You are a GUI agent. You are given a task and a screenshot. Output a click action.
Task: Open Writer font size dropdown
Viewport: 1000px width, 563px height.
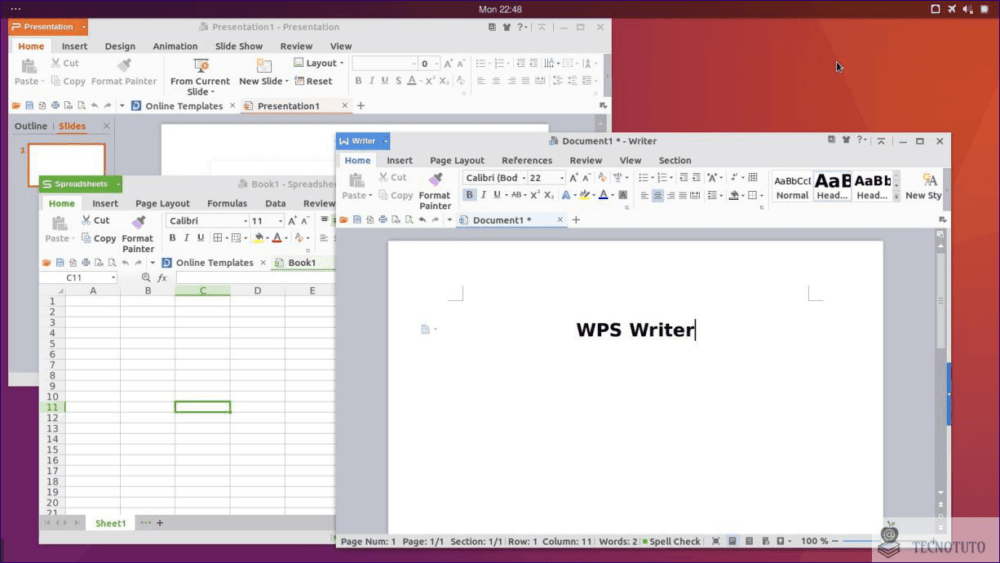coord(562,178)
